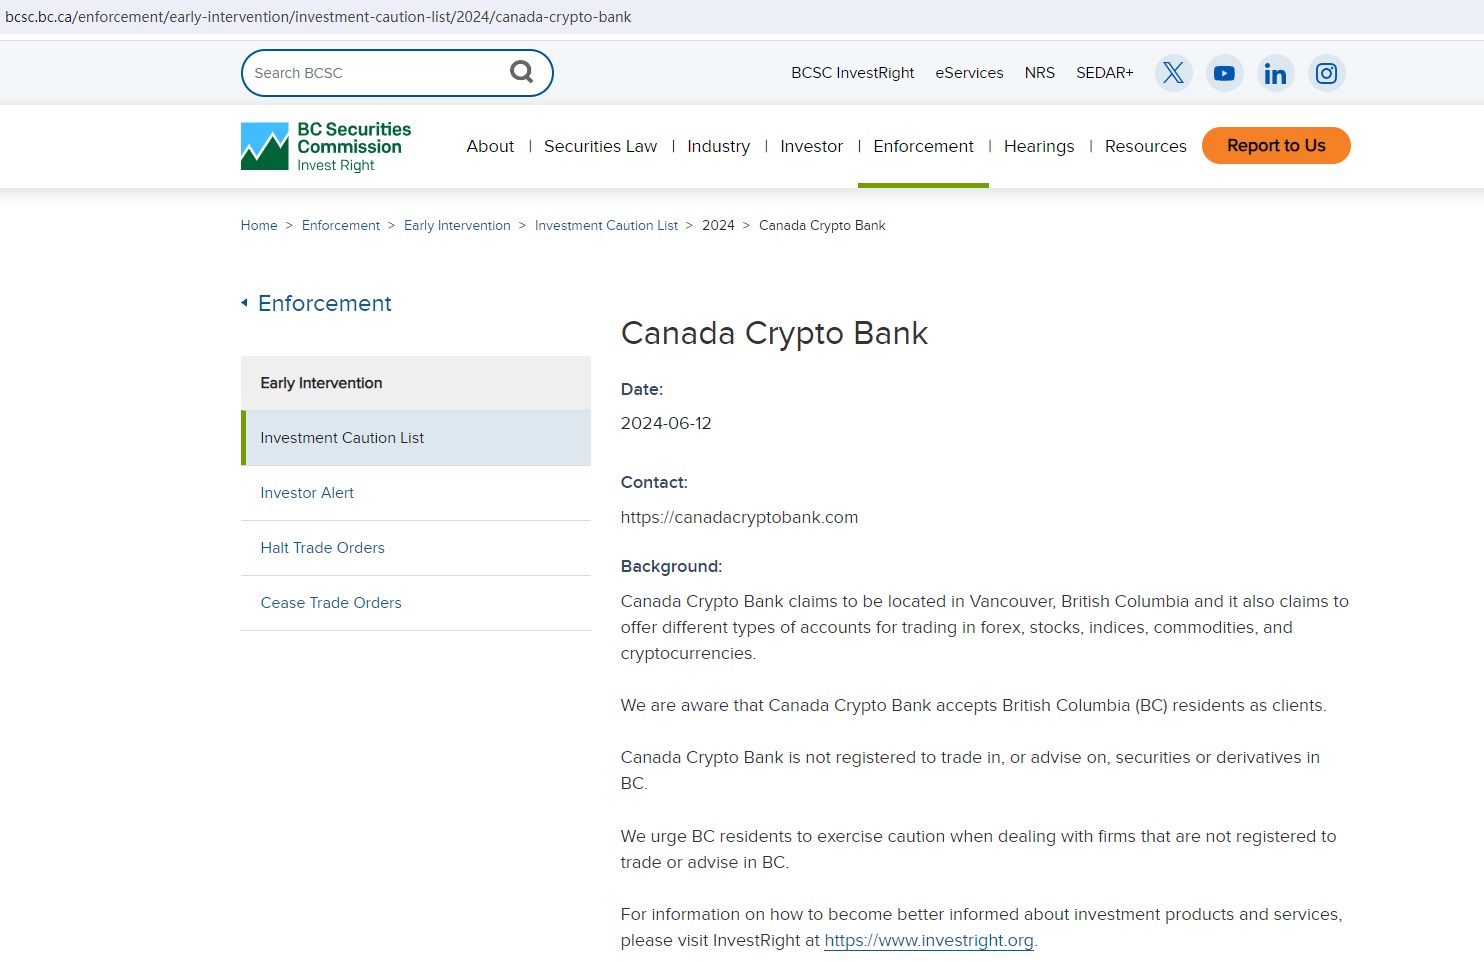Open eServices link in top bar
This screenshot has height=962, width=1484.
pyautogui.click(x=969, y=73)
